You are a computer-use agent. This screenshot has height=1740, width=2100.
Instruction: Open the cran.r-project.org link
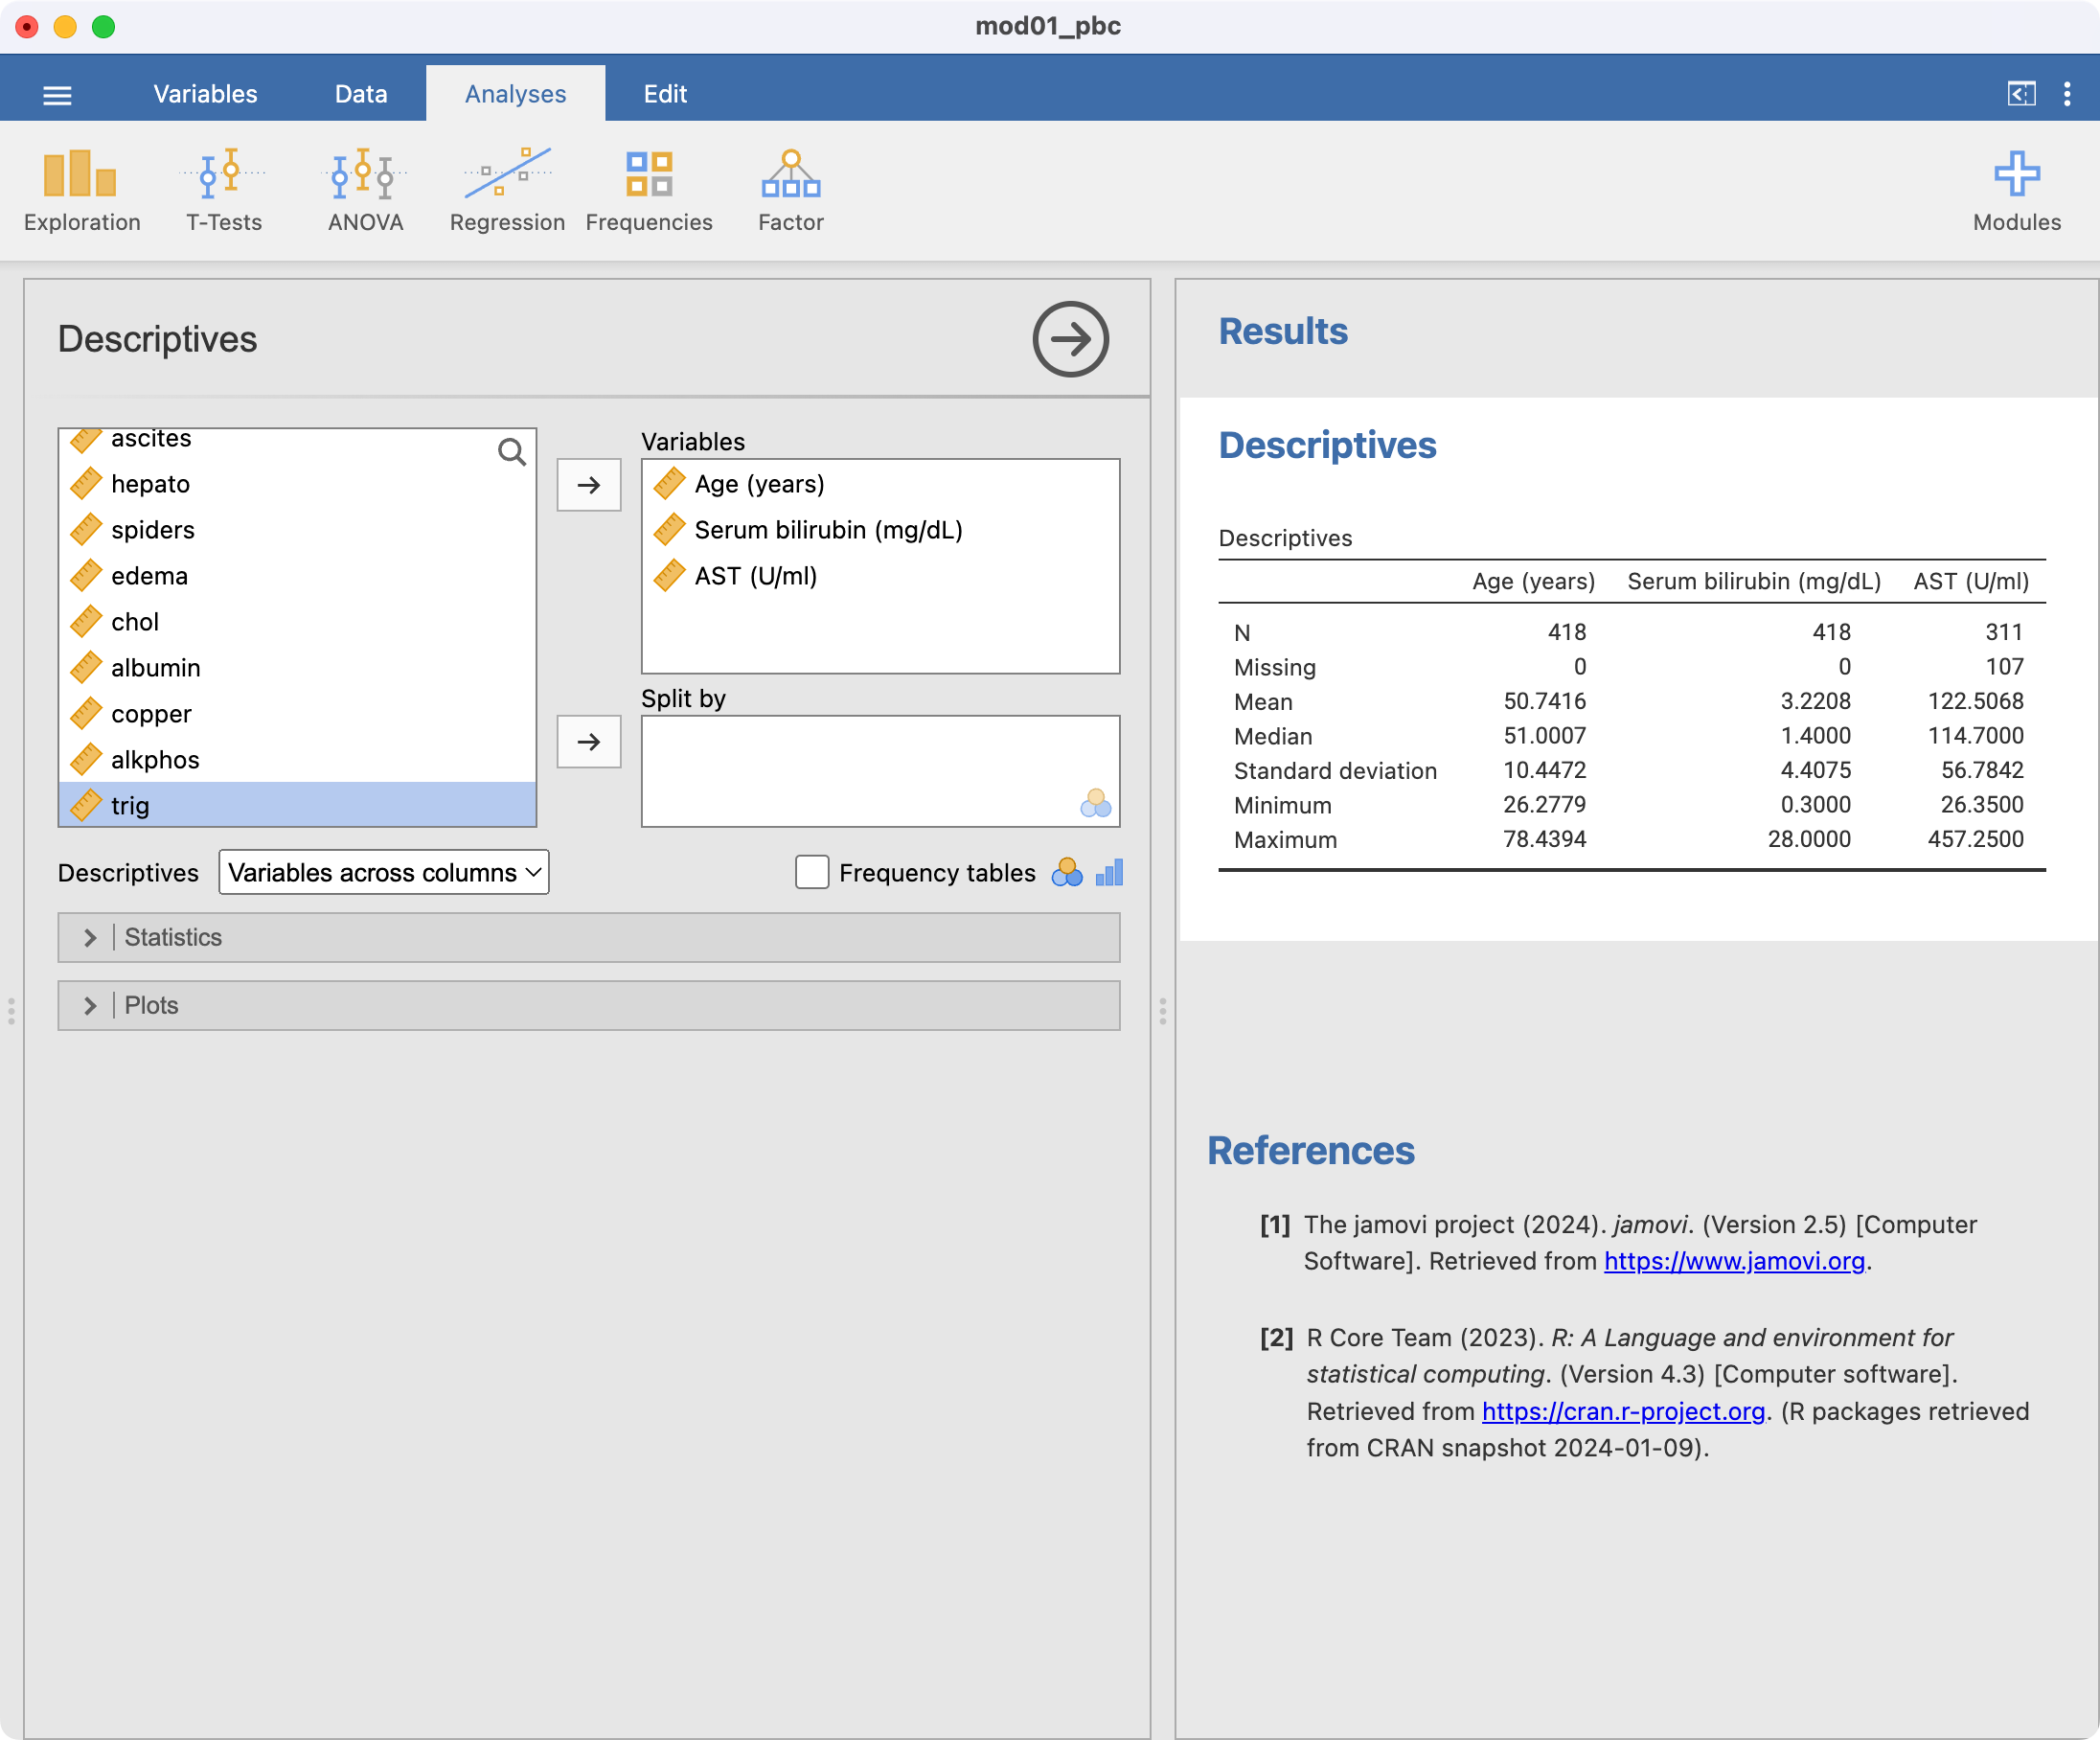point(1622,1411)
